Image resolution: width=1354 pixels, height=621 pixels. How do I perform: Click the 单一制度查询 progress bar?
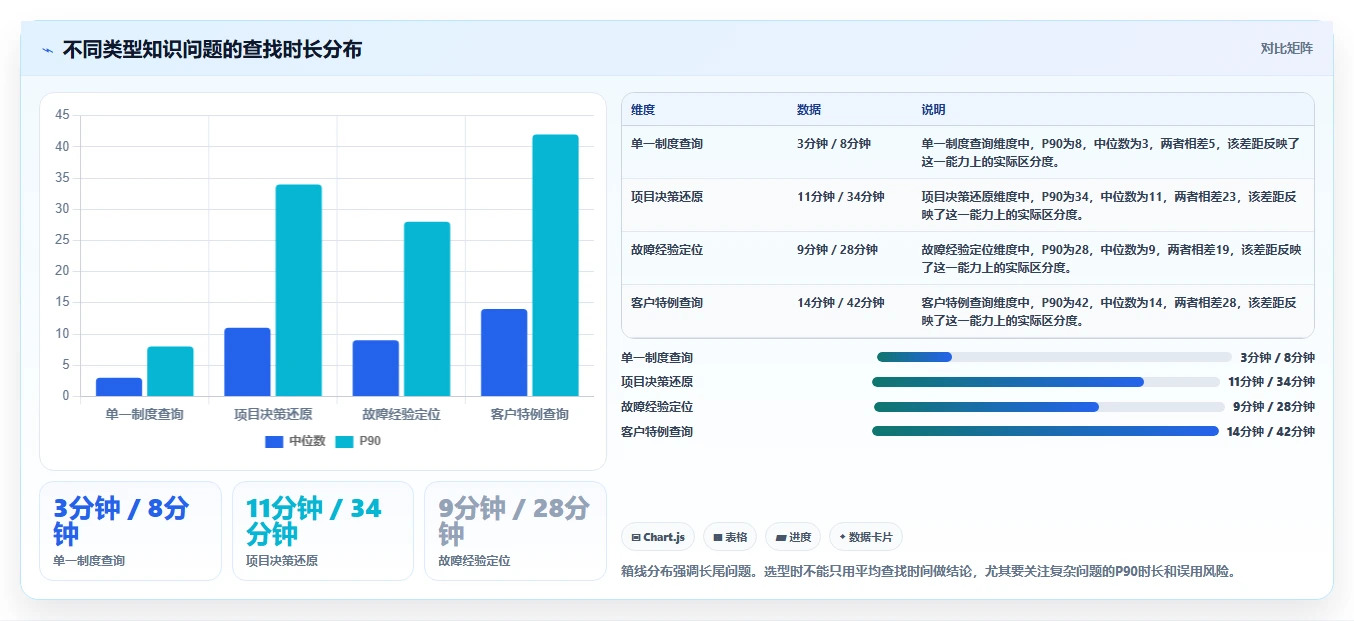click(1054, 357)
